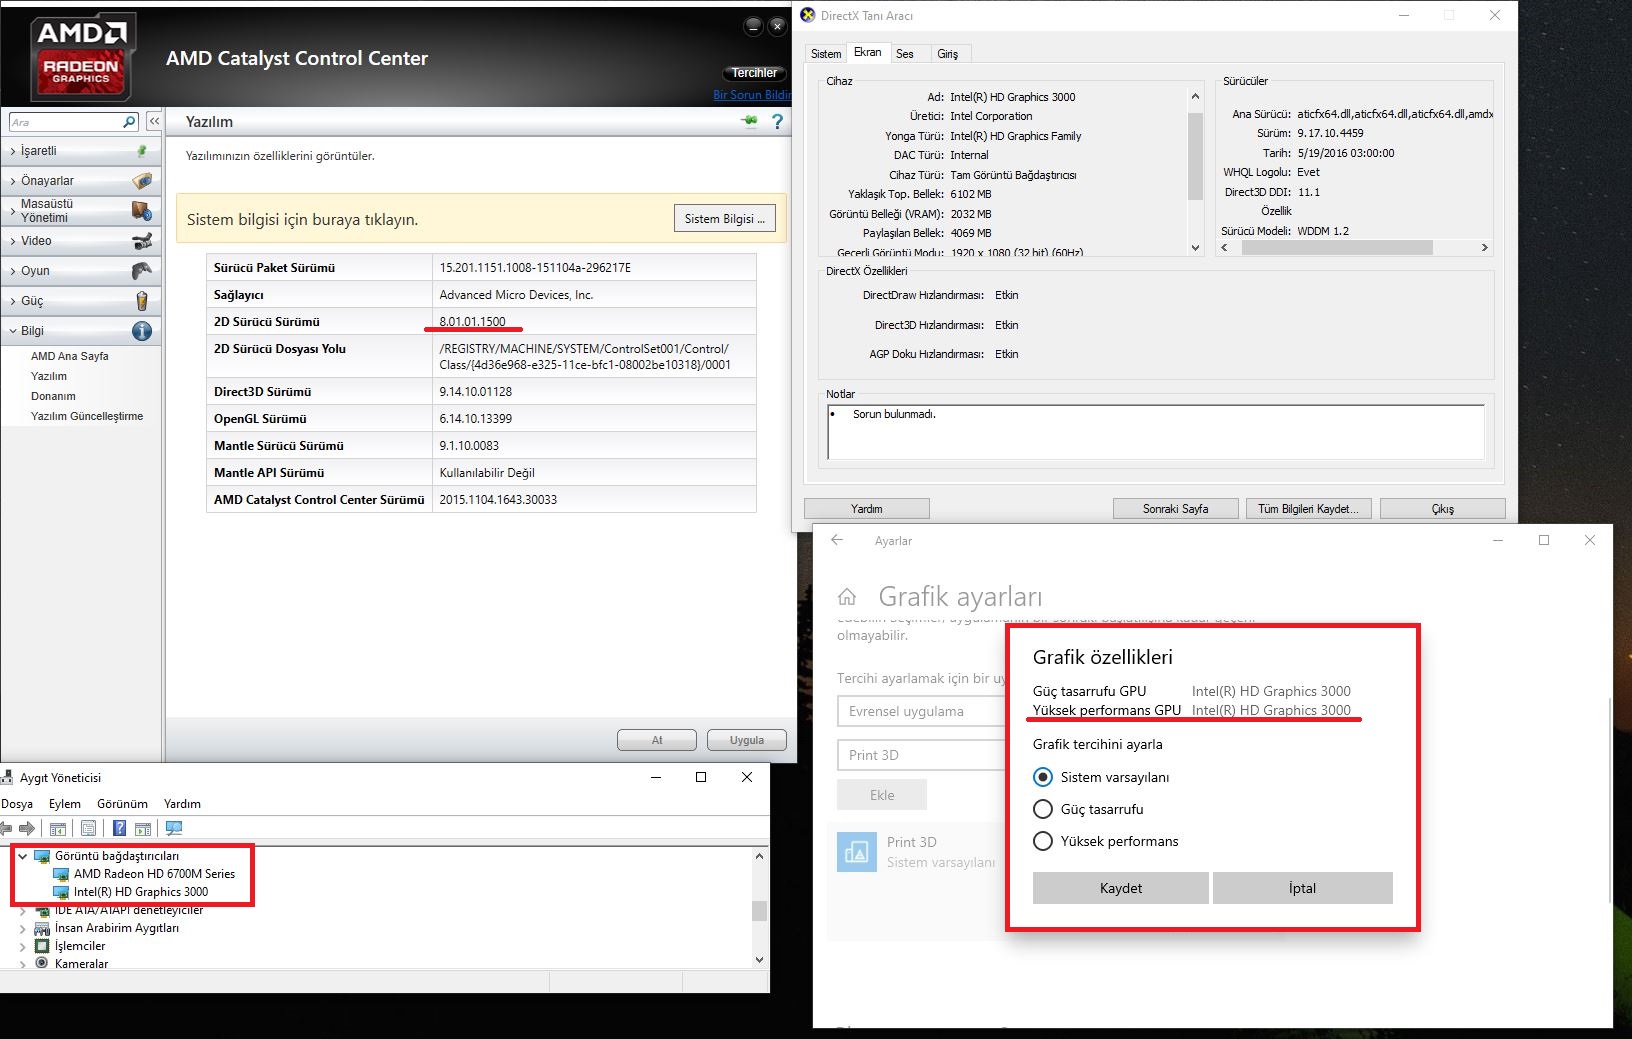Open the Evrensel uygulama dropdown
The width and height of the screenshot is (1632, 1039).
pyautogui.click(x=921, y=711)
